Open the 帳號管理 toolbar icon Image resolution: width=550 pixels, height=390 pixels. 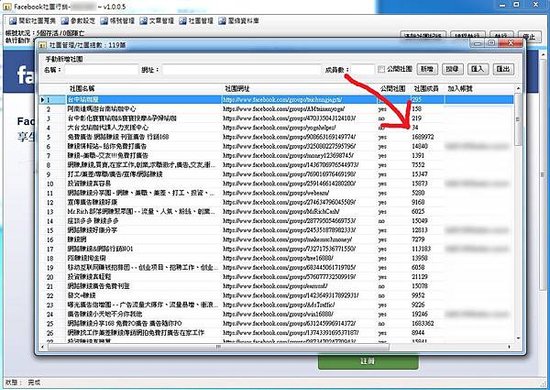coord(117,21)
